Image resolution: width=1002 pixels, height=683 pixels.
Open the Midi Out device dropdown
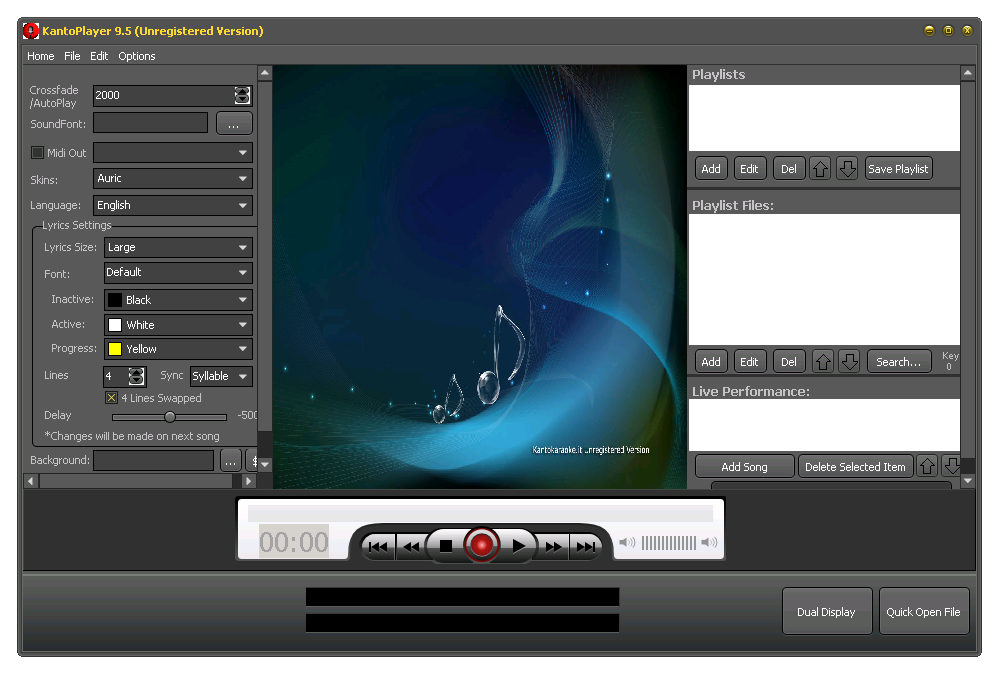173,153
